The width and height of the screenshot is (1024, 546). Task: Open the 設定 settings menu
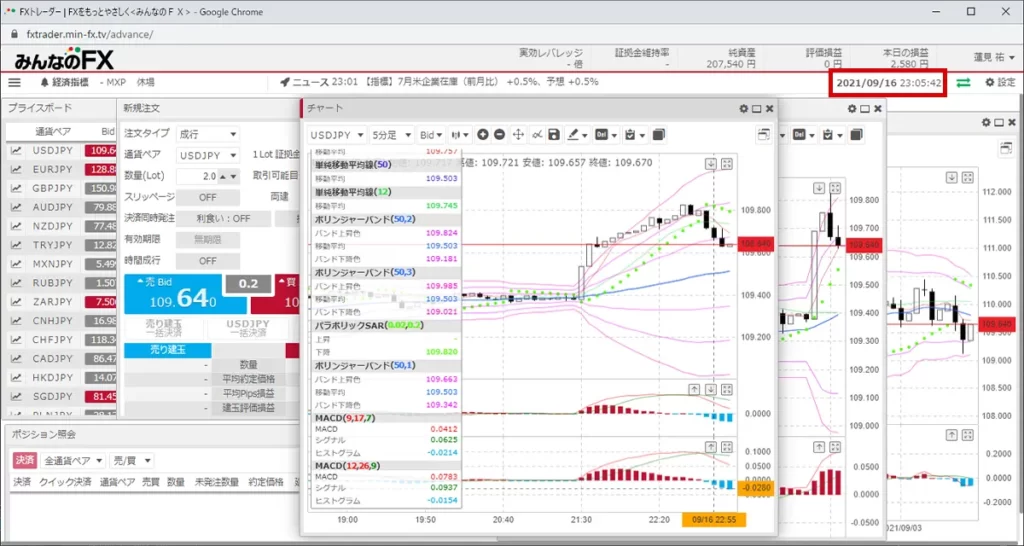999,82
